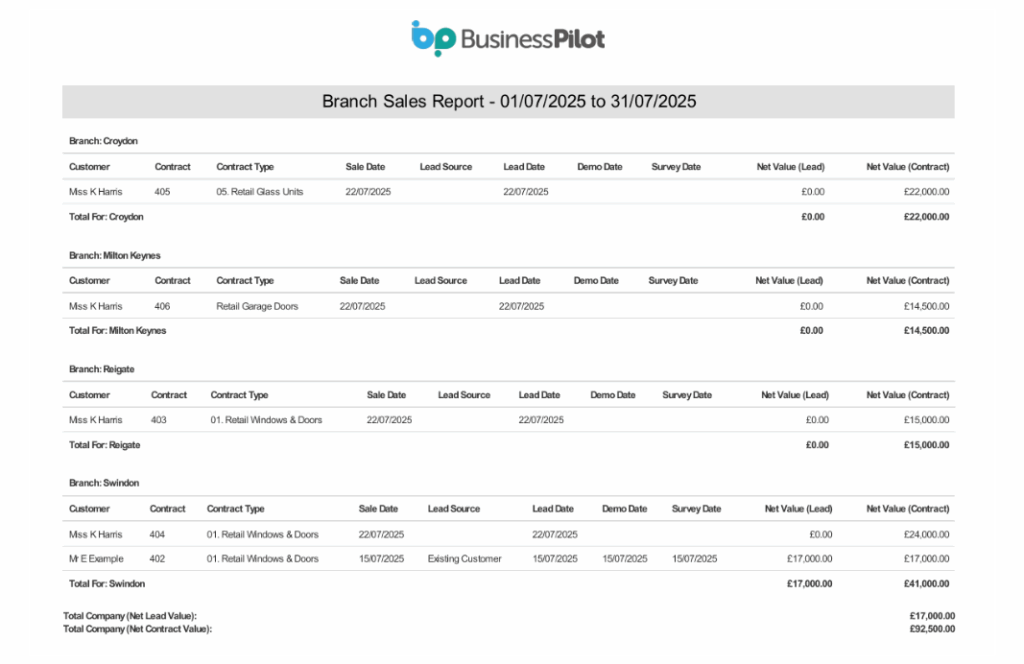Screen dimensions: 1024x664
Task: Select the Branch Sales Report title bar
Action: click(x=508, y=102)
